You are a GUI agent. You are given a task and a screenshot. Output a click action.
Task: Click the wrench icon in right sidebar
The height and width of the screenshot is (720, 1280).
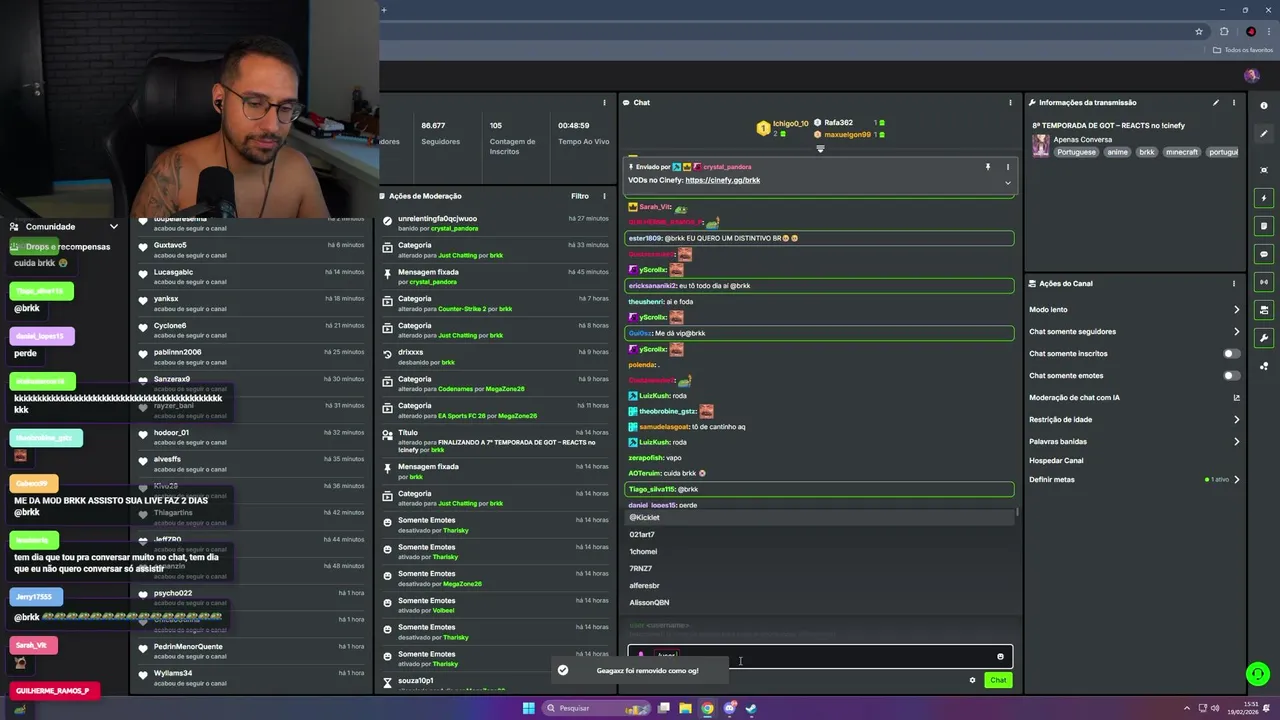click(x=1264, y=338)
